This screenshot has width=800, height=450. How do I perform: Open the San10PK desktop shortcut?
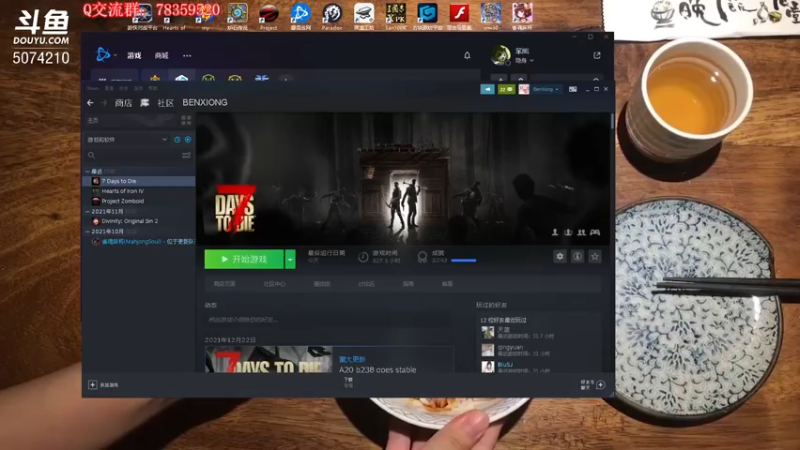pyautogui.click(x=395, y=16)
